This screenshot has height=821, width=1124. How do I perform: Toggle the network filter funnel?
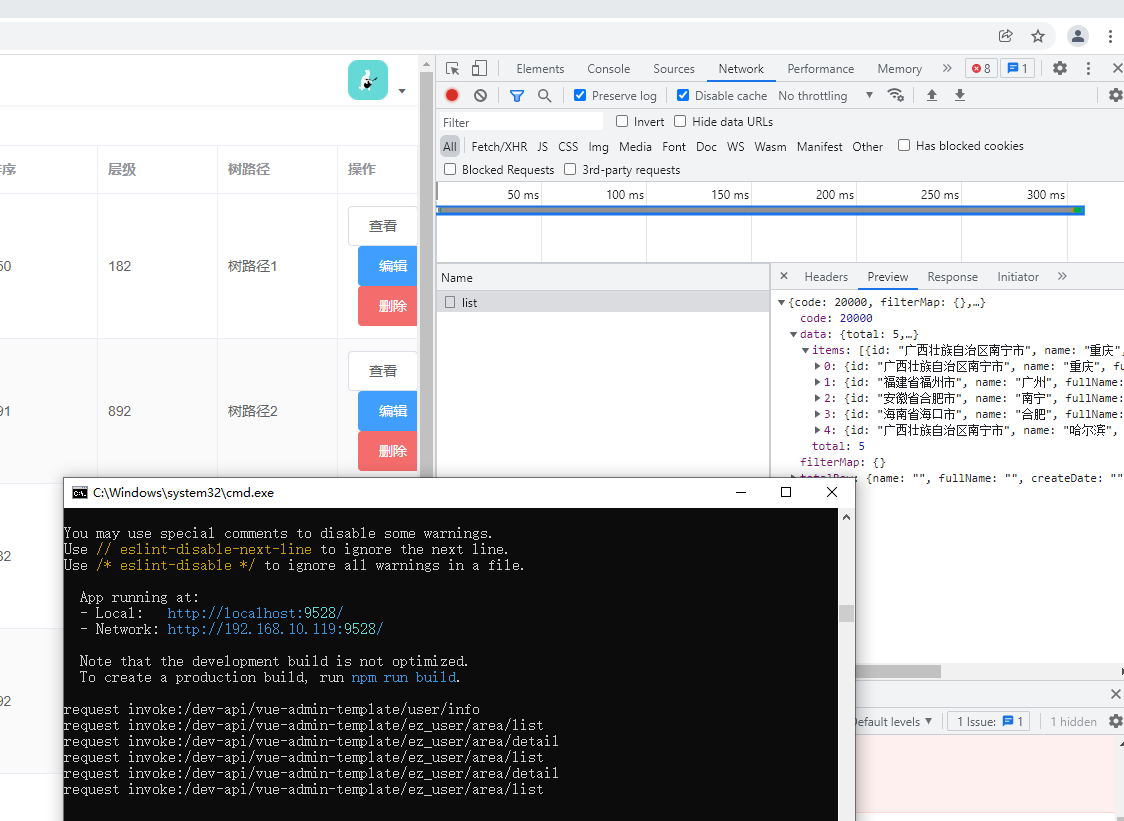tap(516, 95)
